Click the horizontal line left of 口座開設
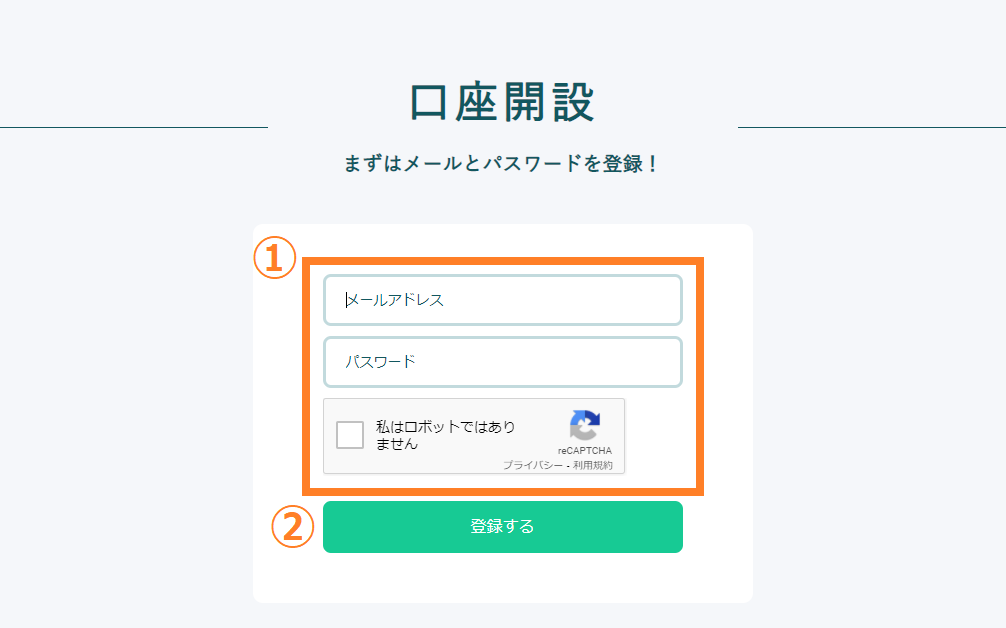 coord(133,128)
